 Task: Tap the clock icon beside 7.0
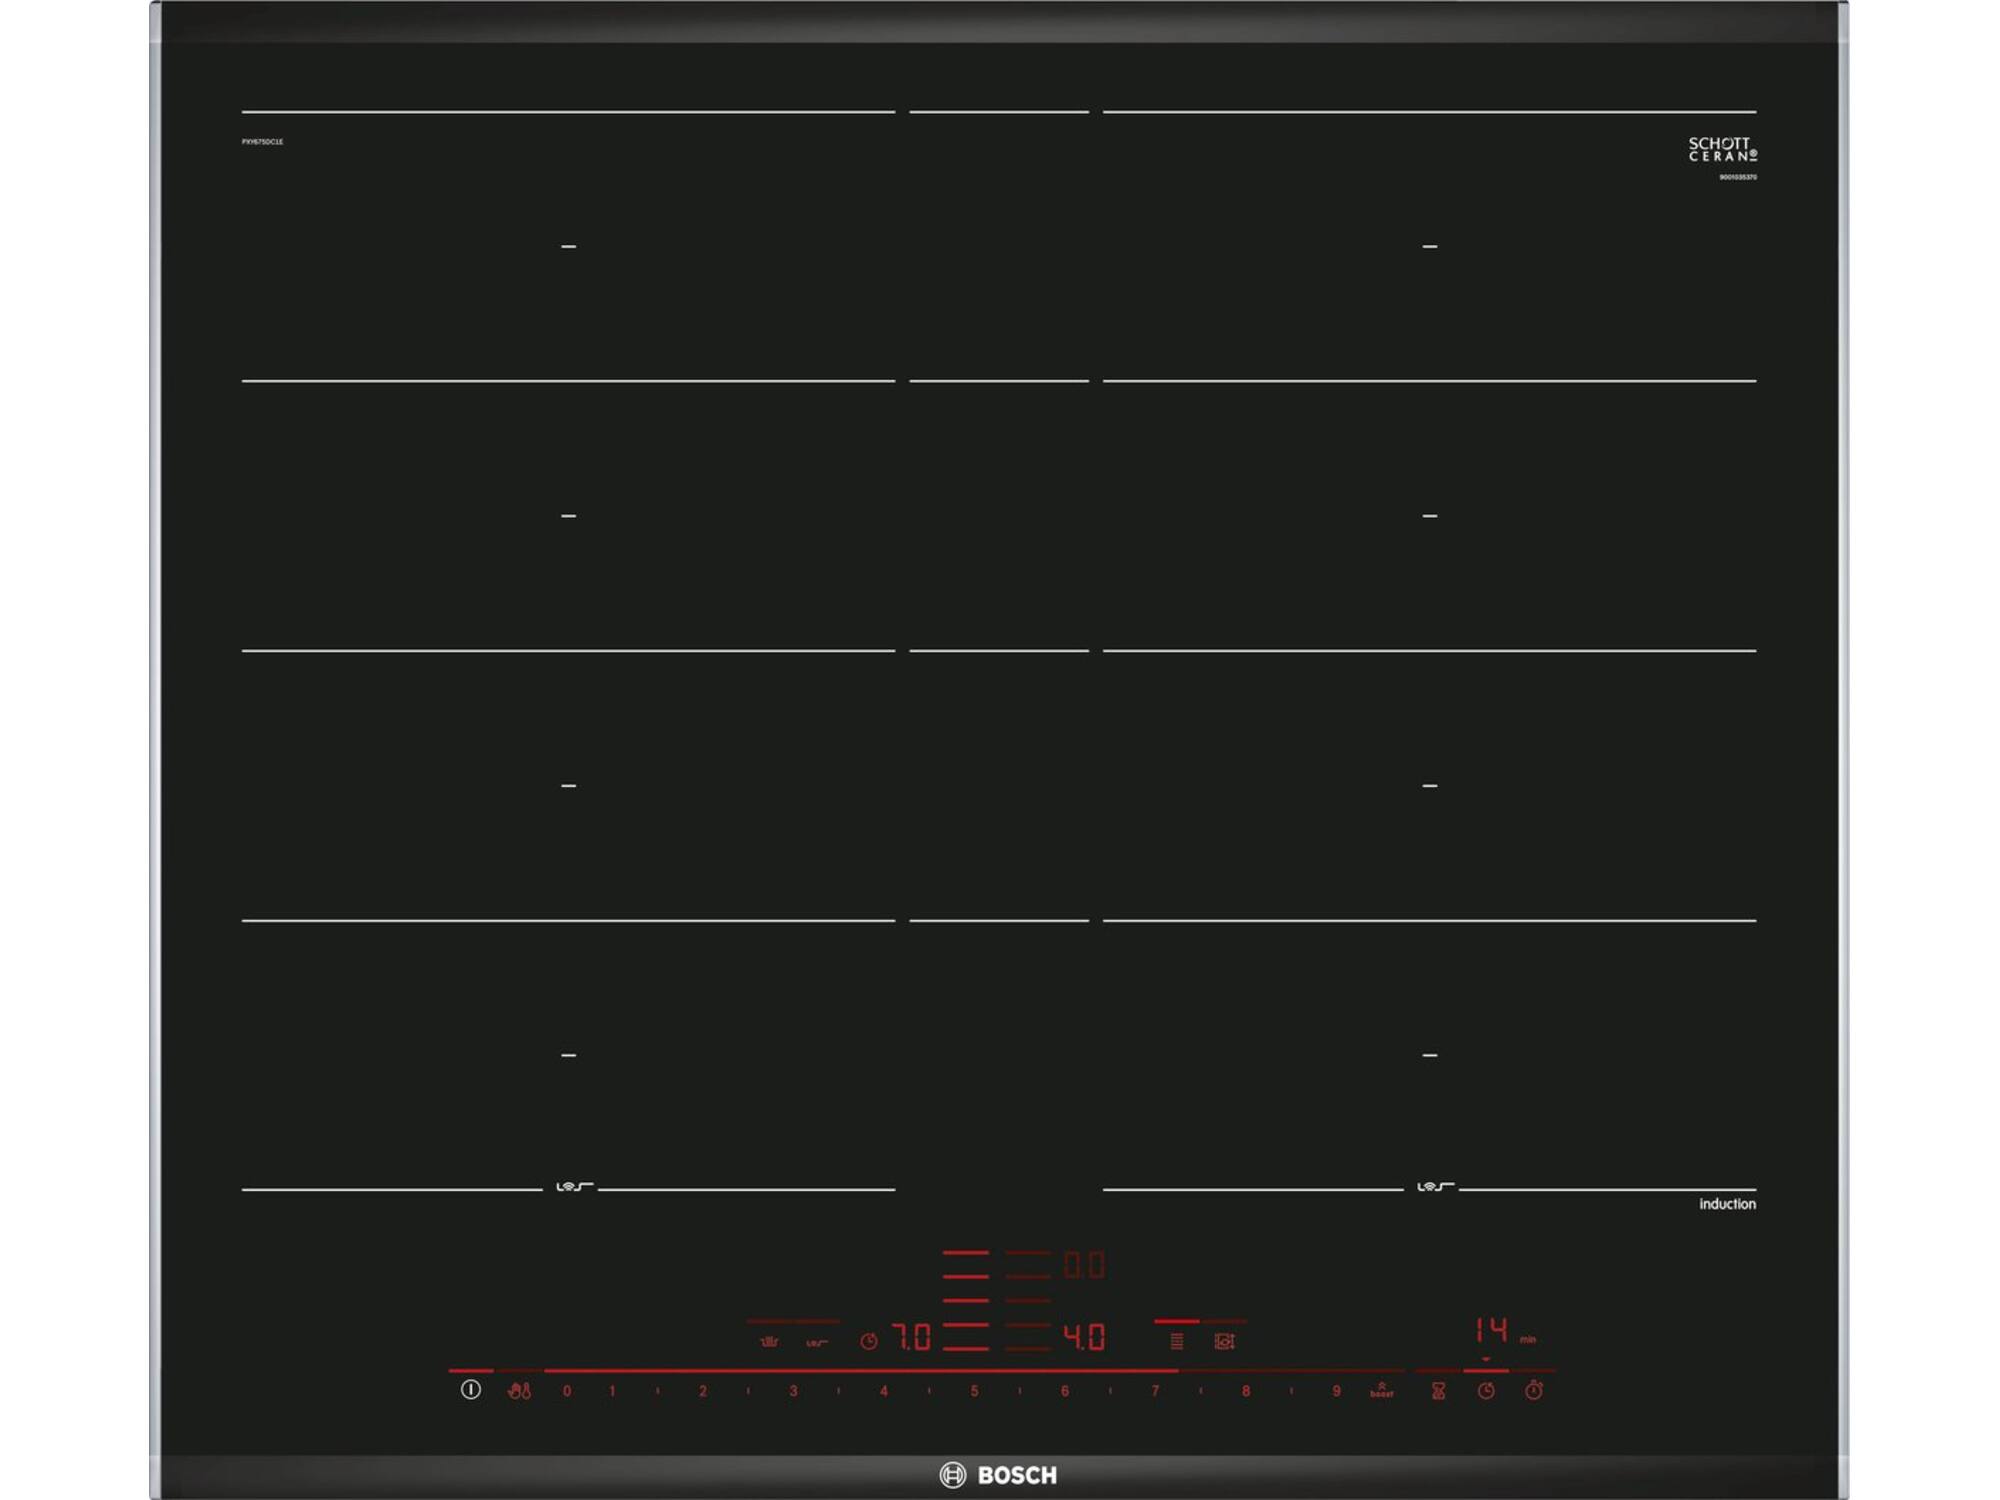pos(869,1341)
